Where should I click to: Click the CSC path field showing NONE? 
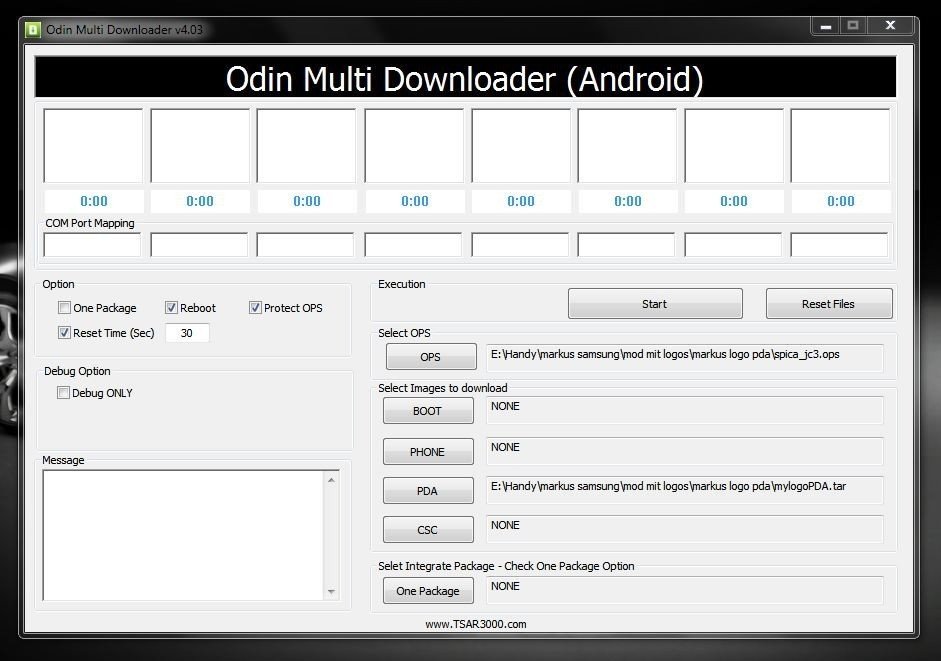click(685, 529)
